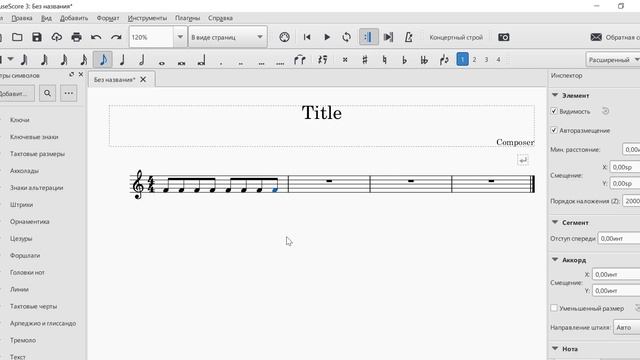Select voice 2

click(474, 60)
